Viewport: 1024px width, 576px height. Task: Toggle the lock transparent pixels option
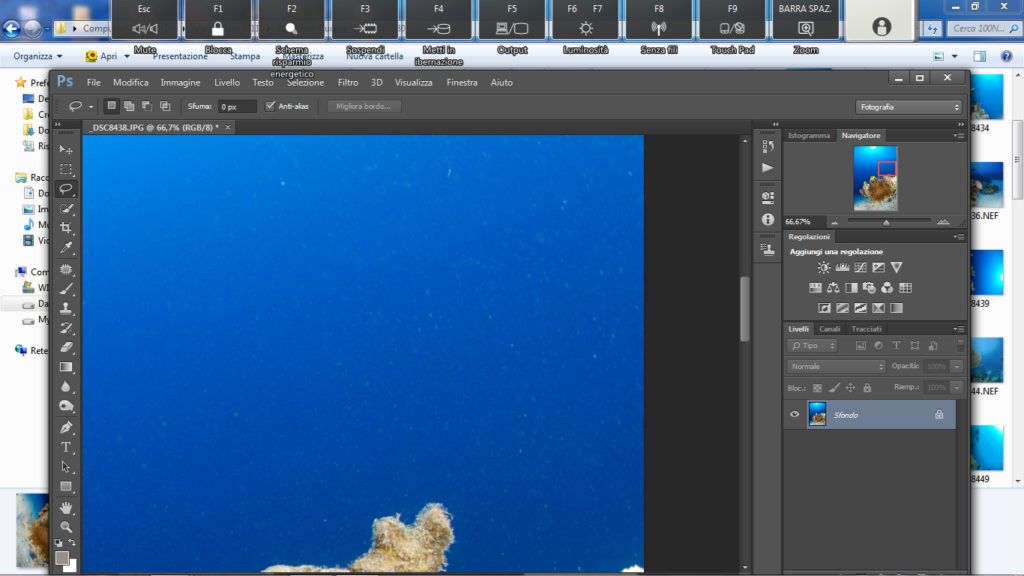point(816,387)
